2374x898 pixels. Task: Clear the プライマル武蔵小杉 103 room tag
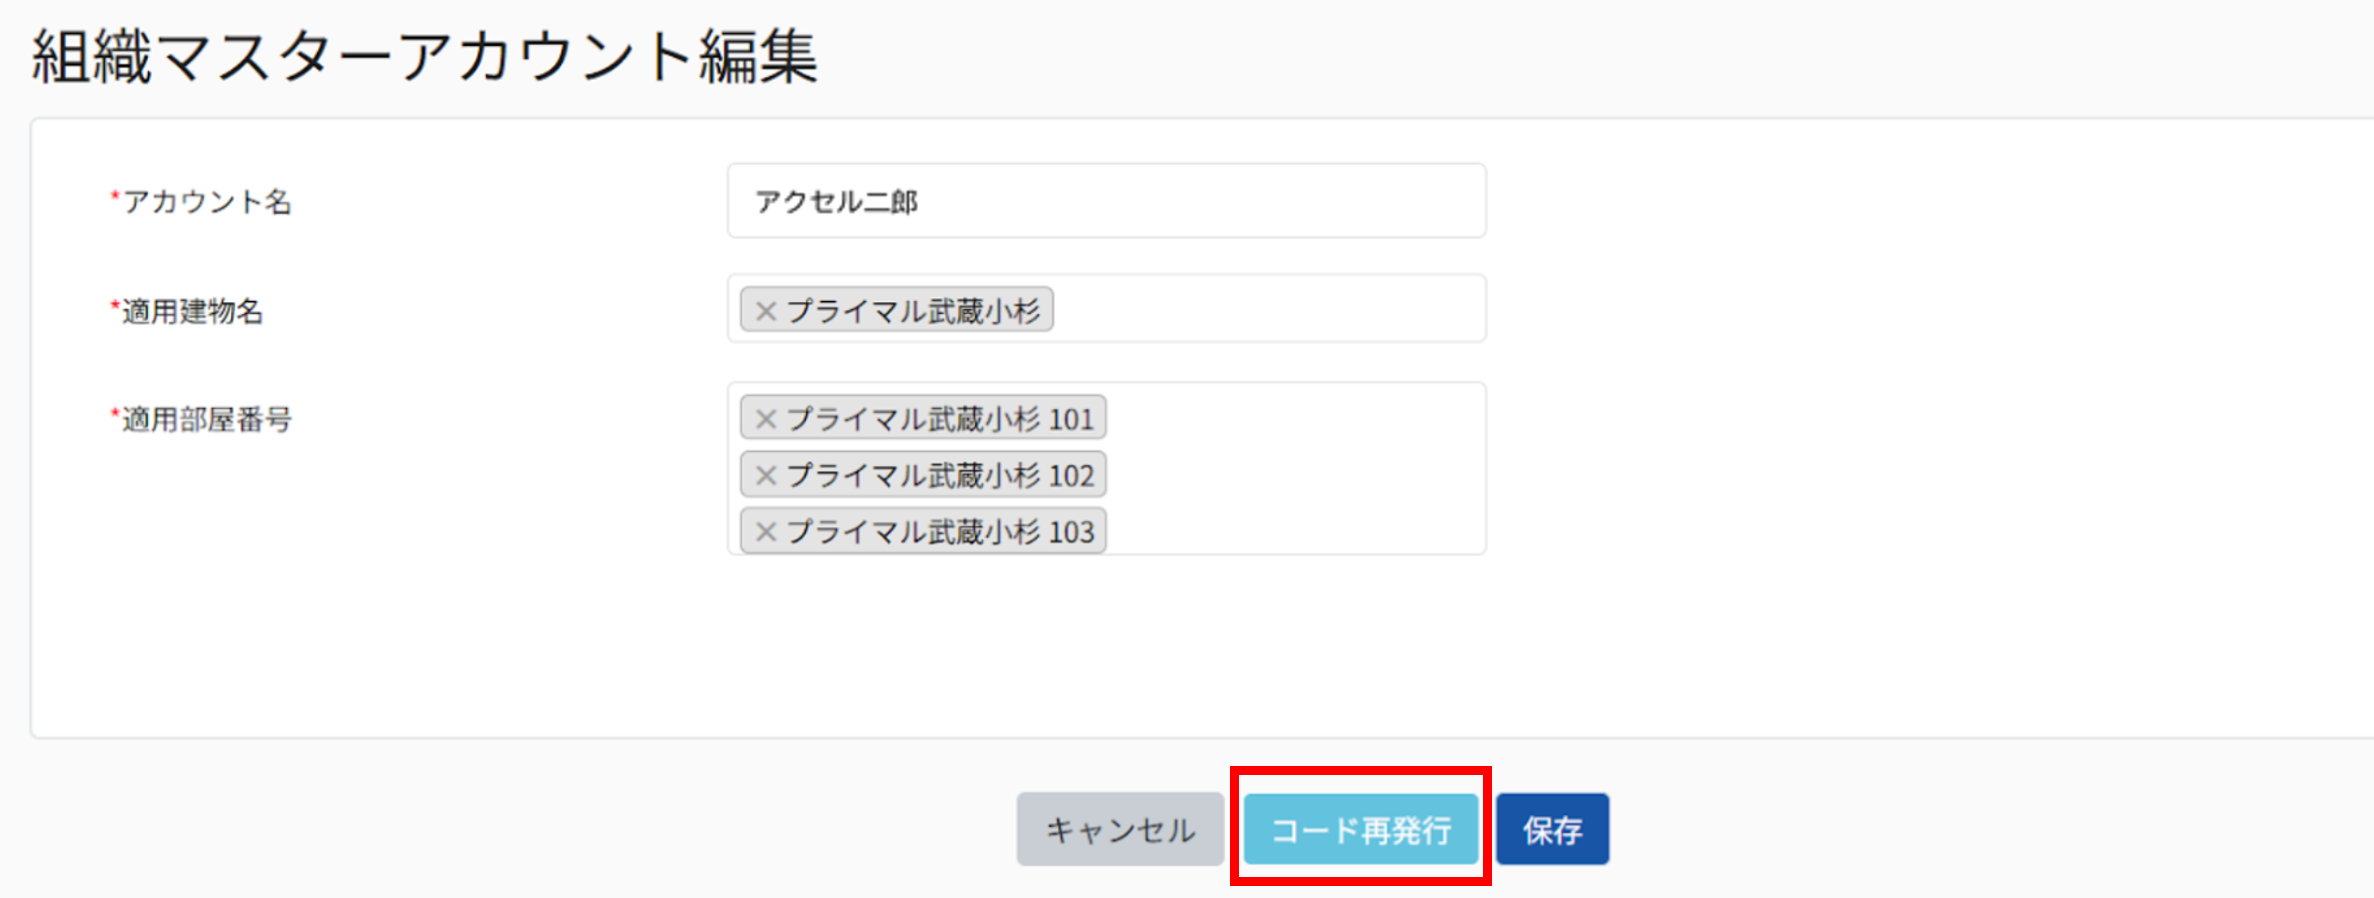766,531
